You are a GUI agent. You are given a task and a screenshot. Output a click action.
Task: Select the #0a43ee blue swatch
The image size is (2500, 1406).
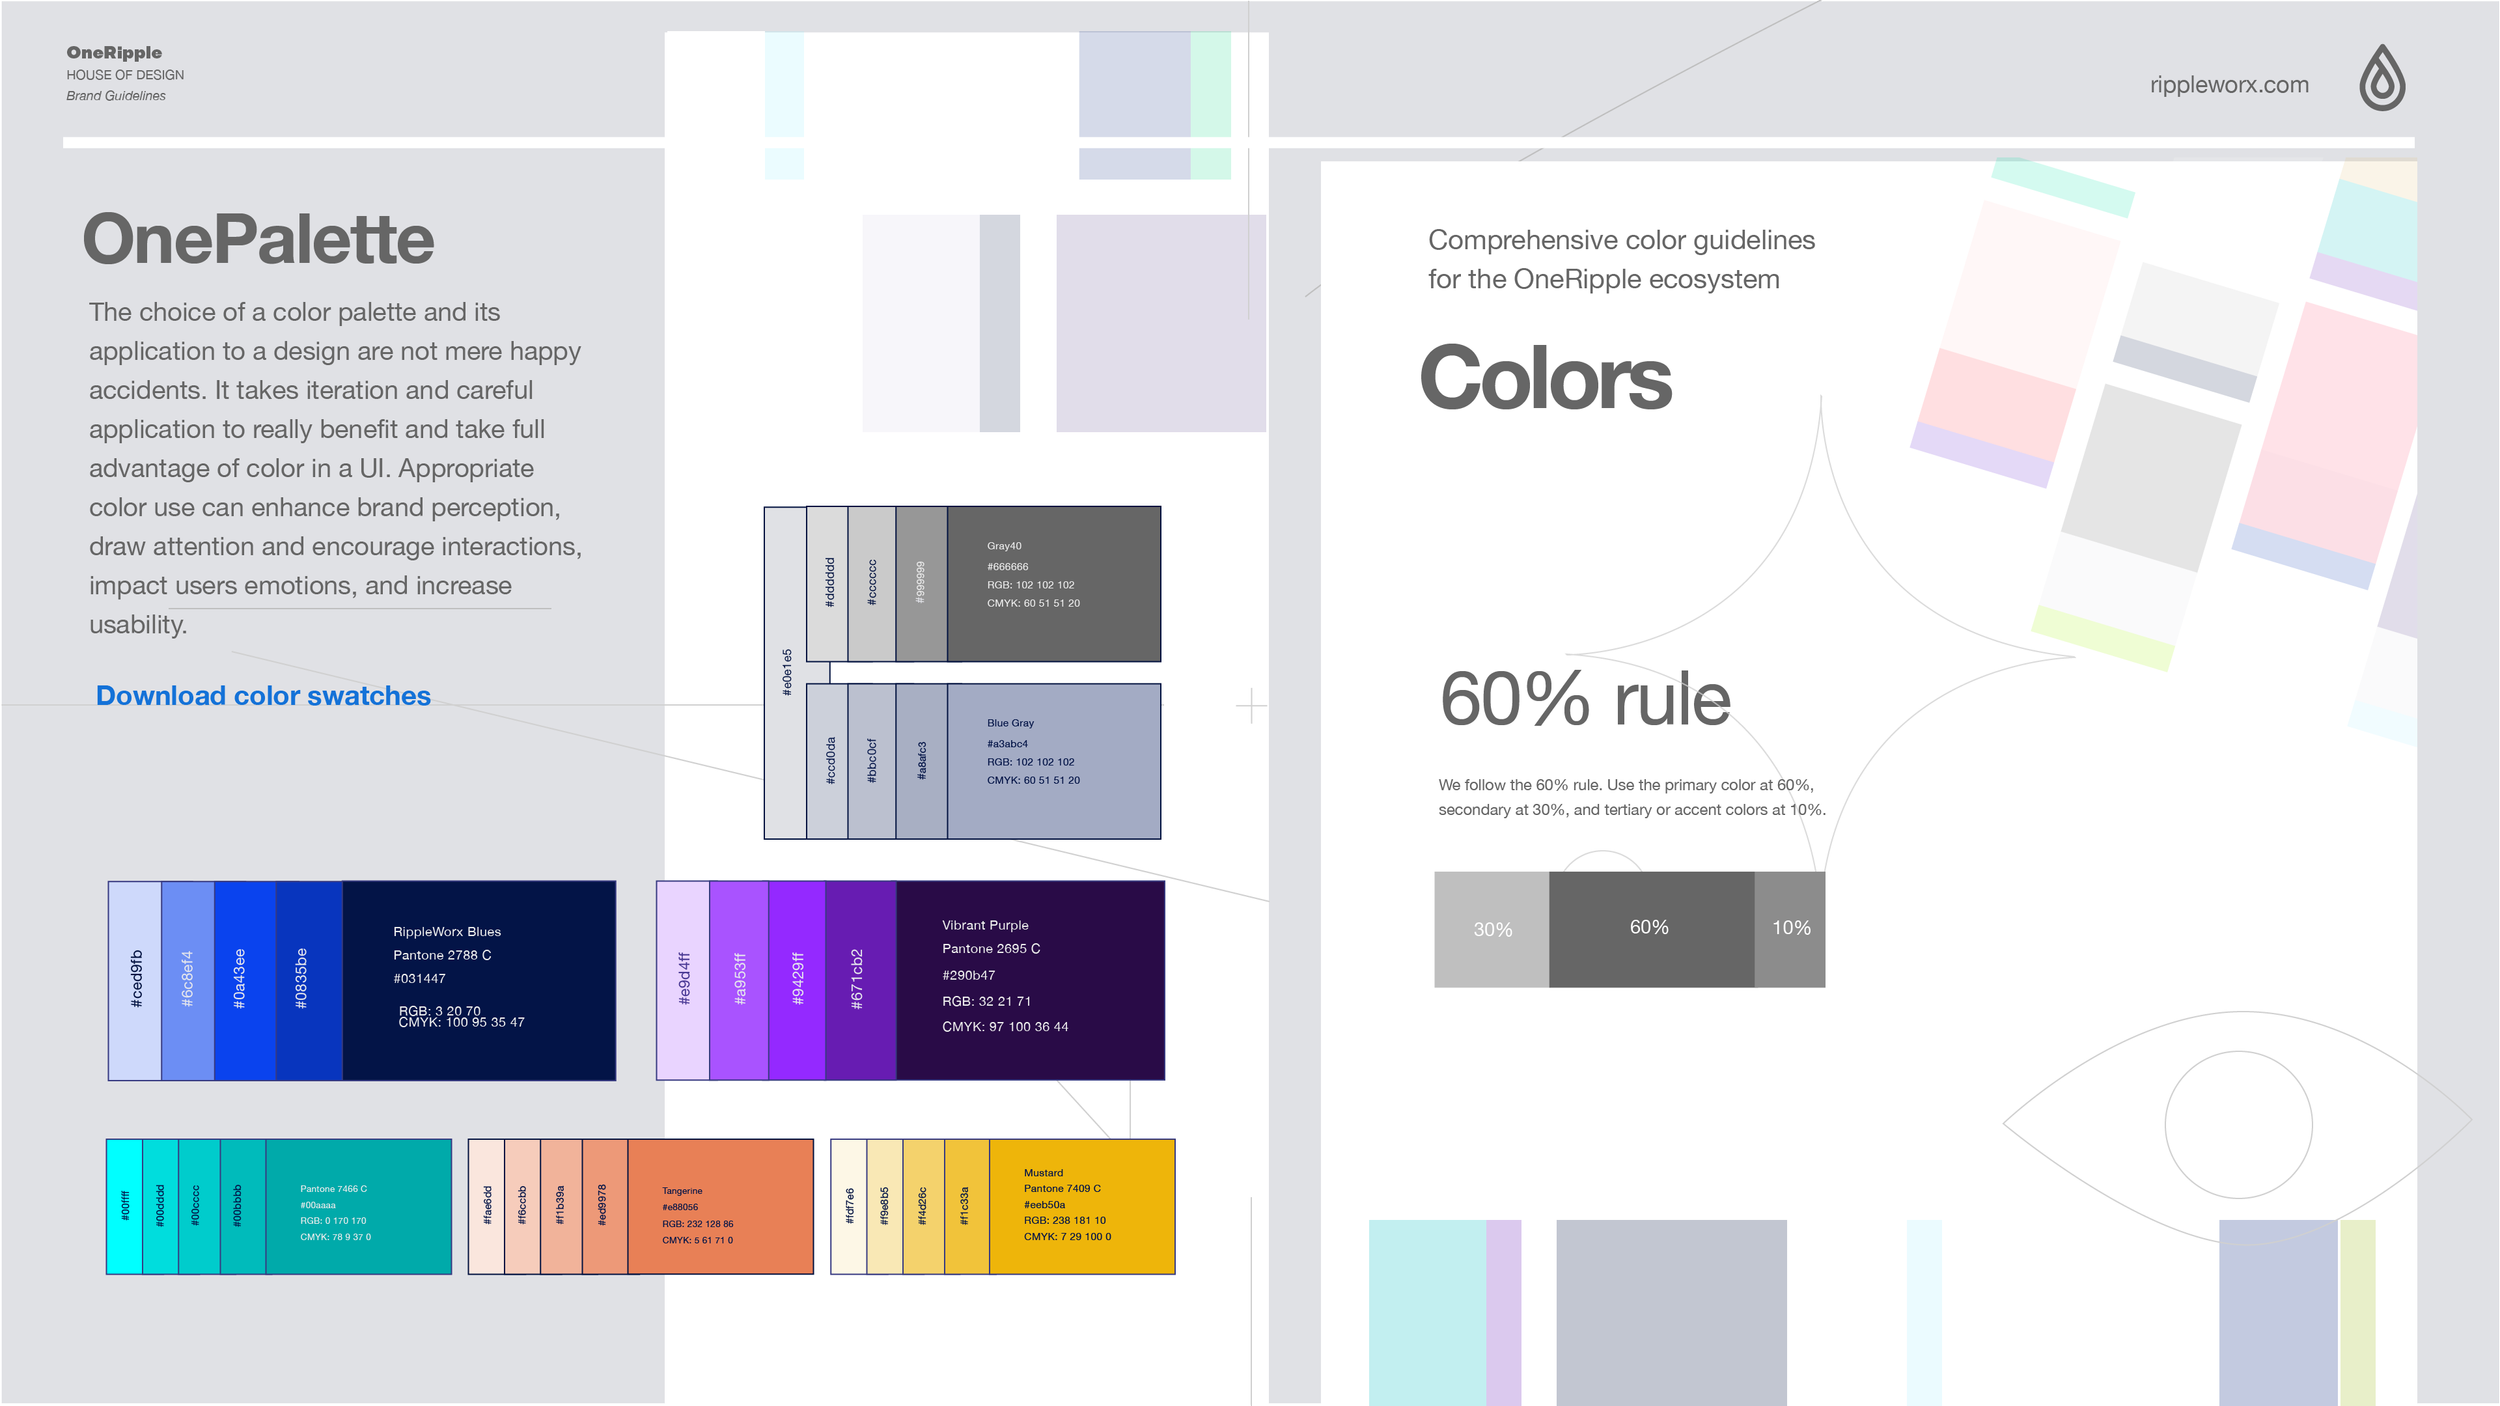pyautogui.click(x=245, y=980)
